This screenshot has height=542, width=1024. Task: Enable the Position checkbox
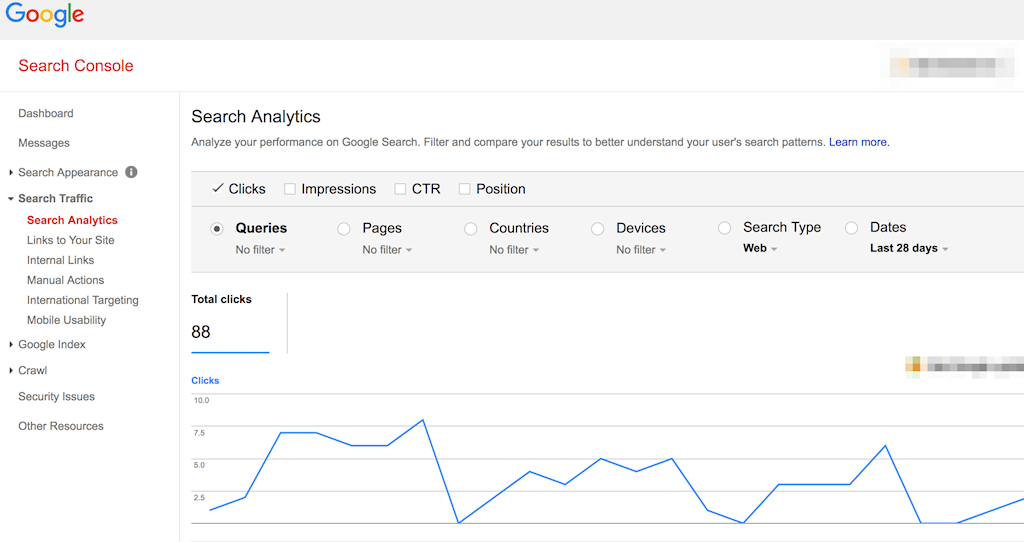(464, 189)
